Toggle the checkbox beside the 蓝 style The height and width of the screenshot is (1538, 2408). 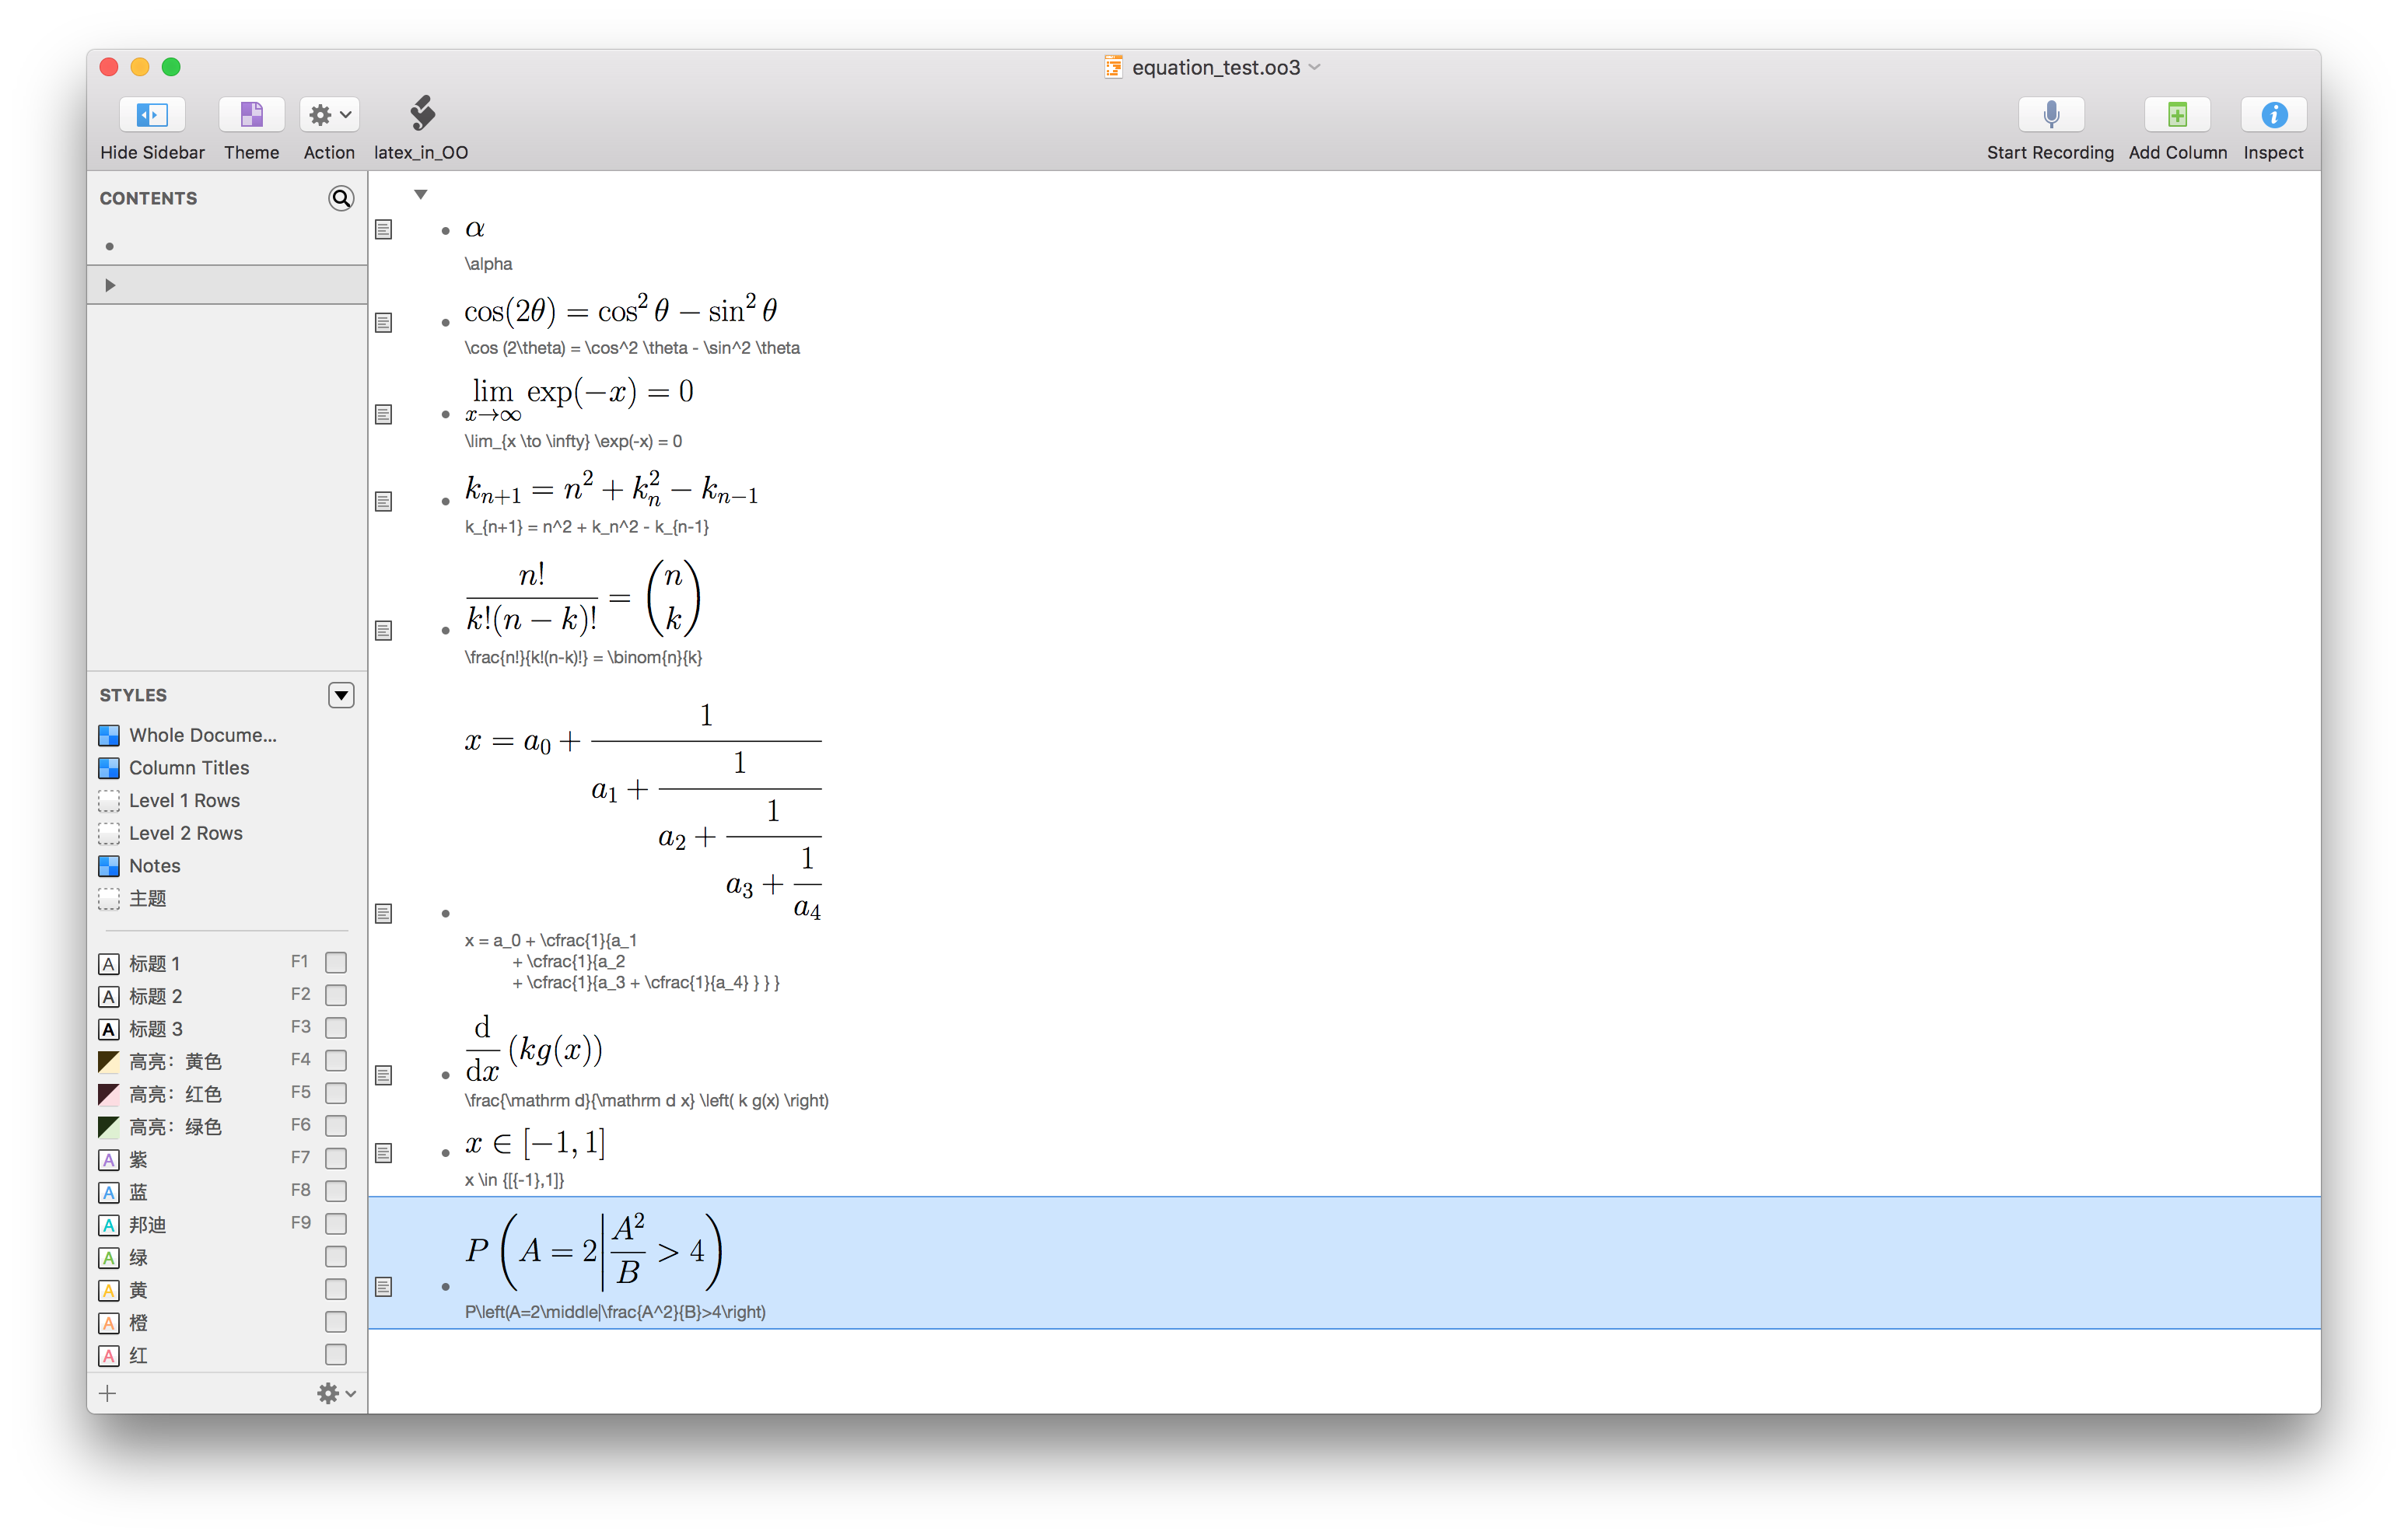[336, 1191]
